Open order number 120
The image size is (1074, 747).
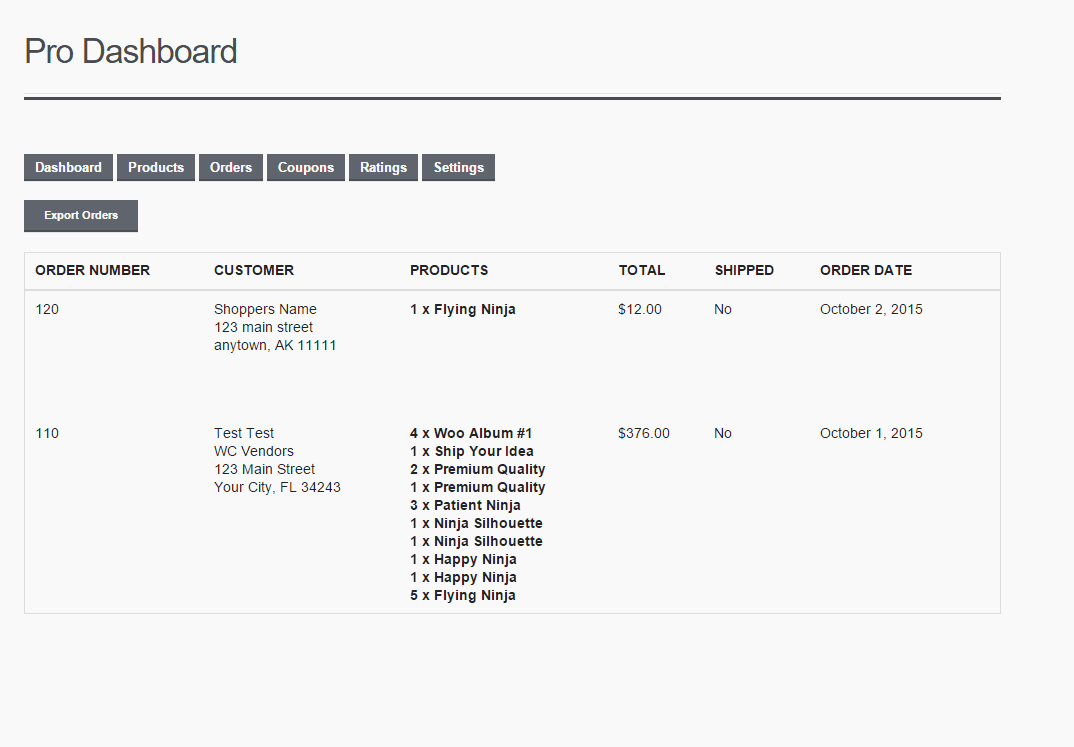click(47, 309)
